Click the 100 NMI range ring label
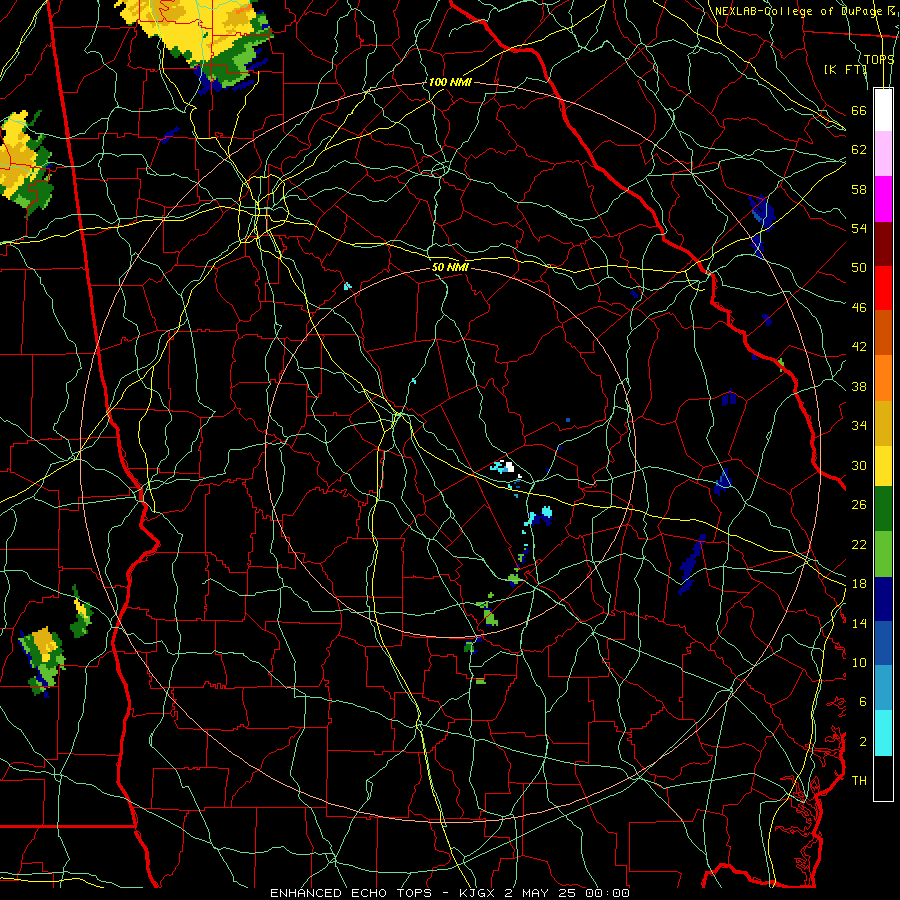The width and height of the screenshot is (900, 900). coord(450,83)
